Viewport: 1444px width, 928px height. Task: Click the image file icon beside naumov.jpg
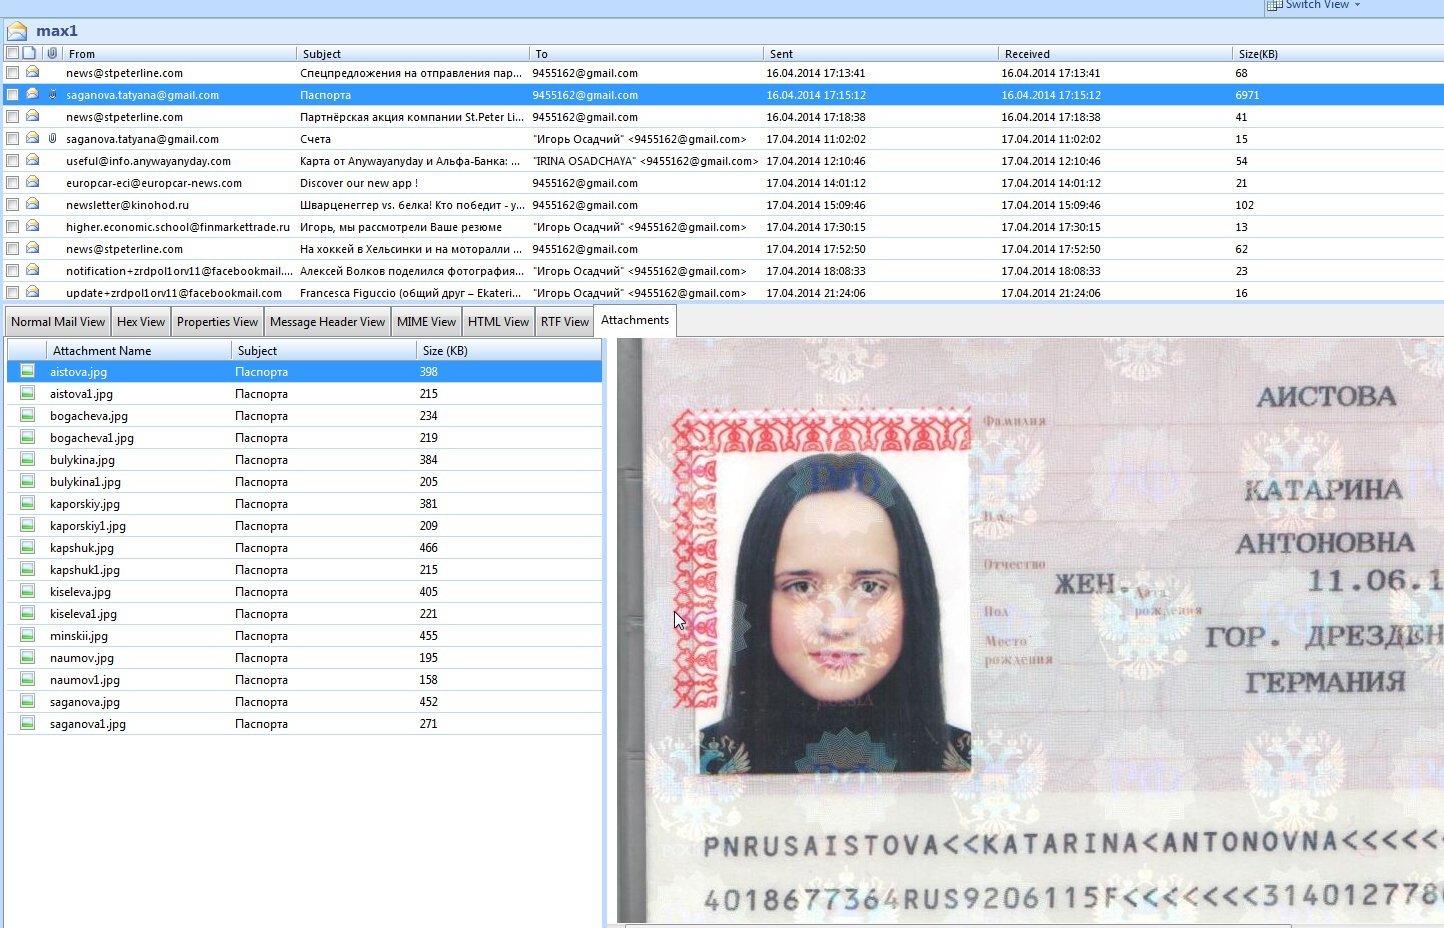27,657
